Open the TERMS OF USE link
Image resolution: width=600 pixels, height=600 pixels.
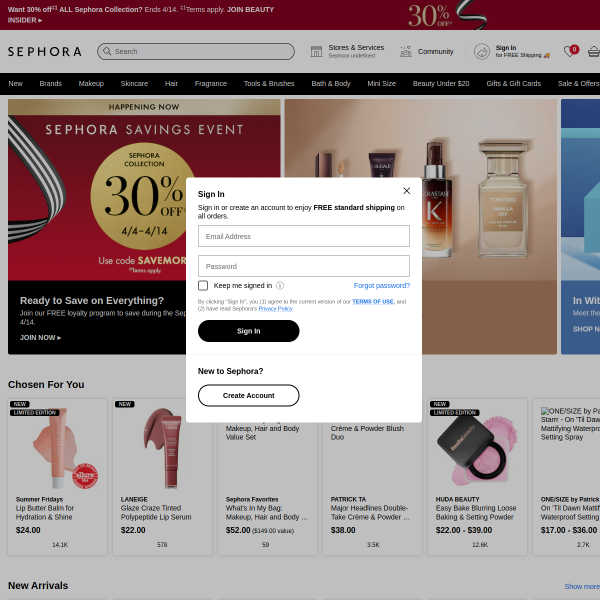click(x=372, y=302)
